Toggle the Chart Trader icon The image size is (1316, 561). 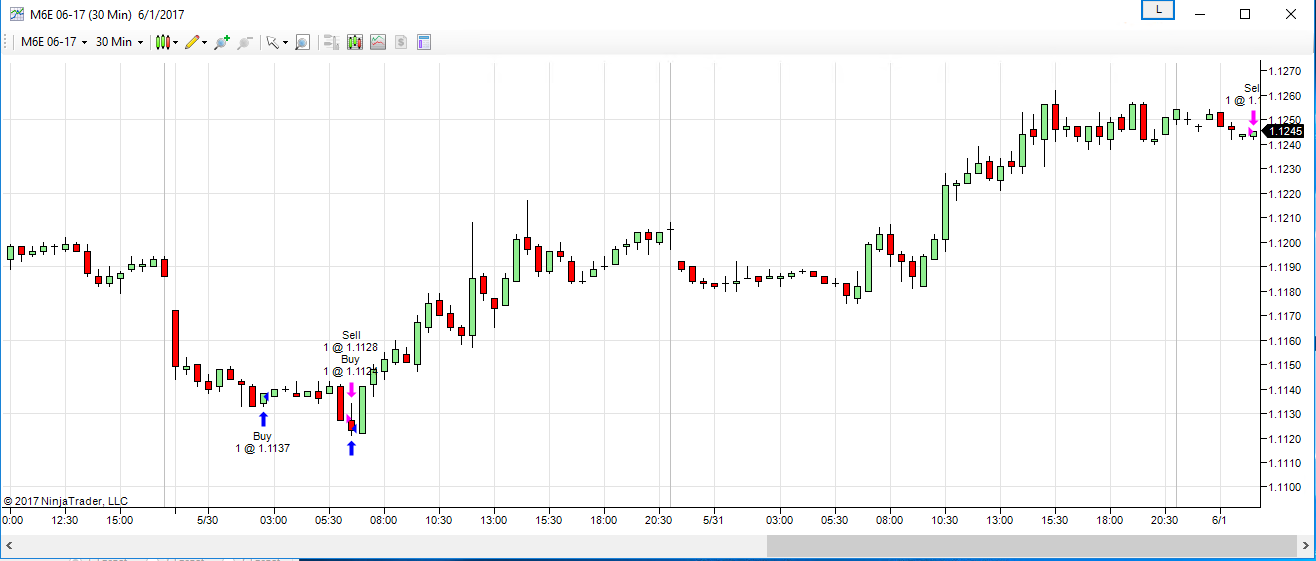(332, 42)
